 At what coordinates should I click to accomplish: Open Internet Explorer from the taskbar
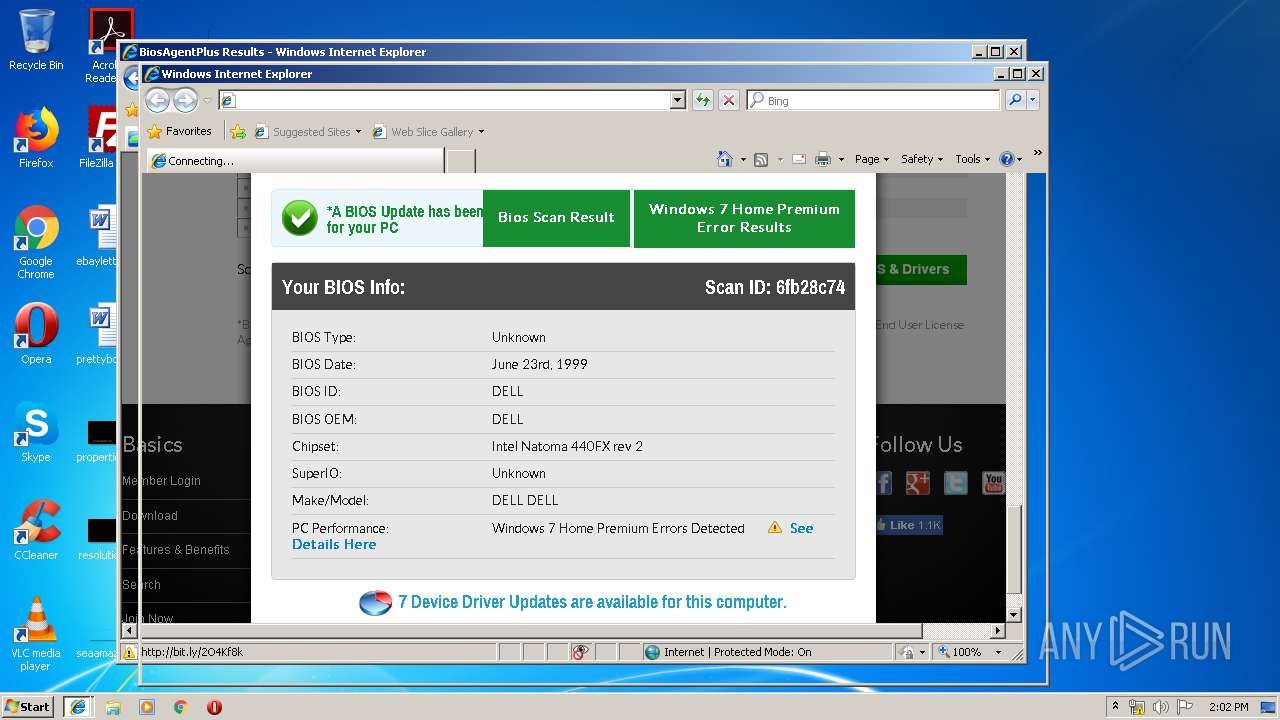coord(78,706)
